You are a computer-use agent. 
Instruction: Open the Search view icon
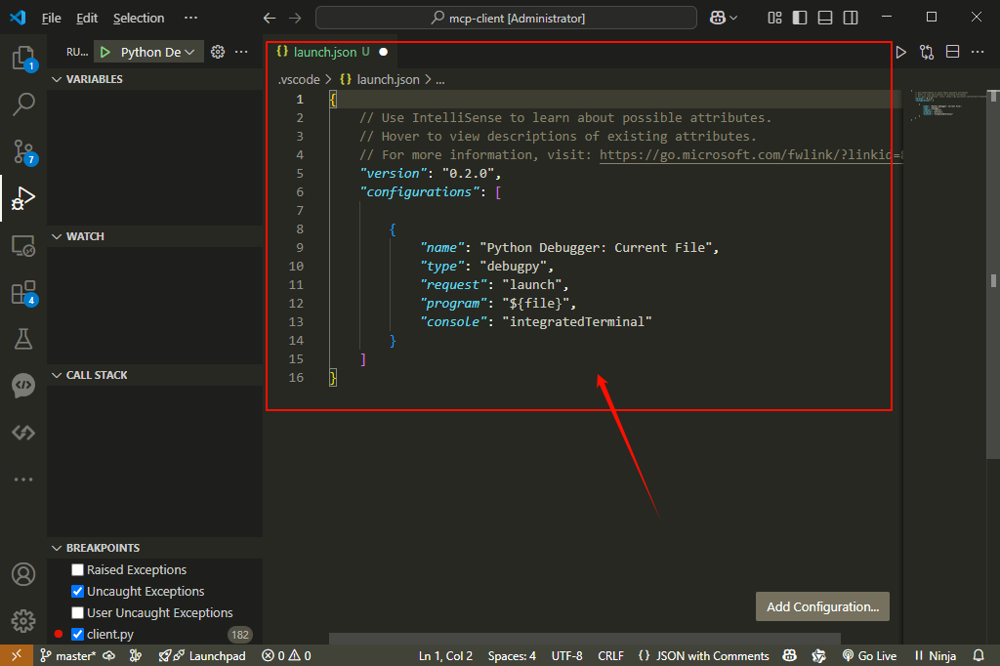(x=23, y=104)
